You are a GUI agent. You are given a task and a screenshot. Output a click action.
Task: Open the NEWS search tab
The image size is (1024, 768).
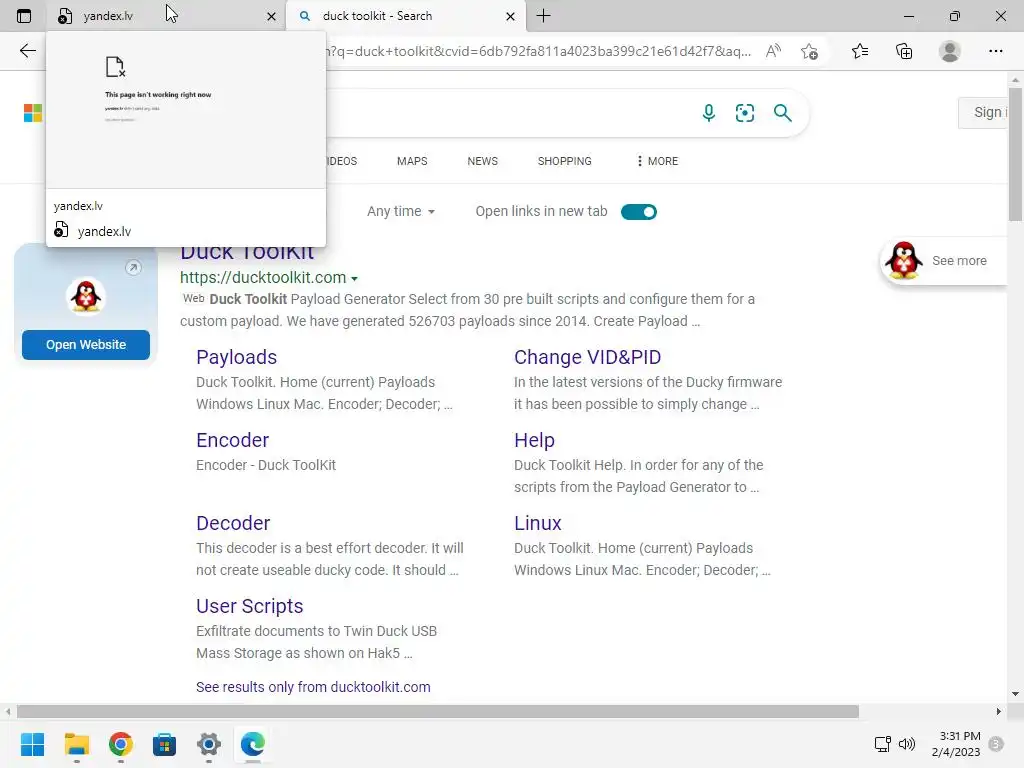(483, 161)
